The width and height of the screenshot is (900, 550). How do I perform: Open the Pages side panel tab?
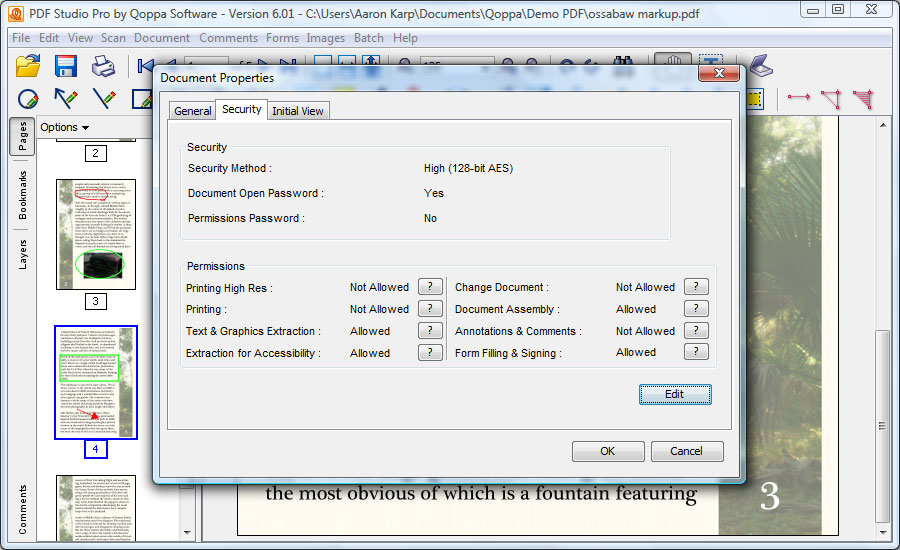tap(22, 136)
